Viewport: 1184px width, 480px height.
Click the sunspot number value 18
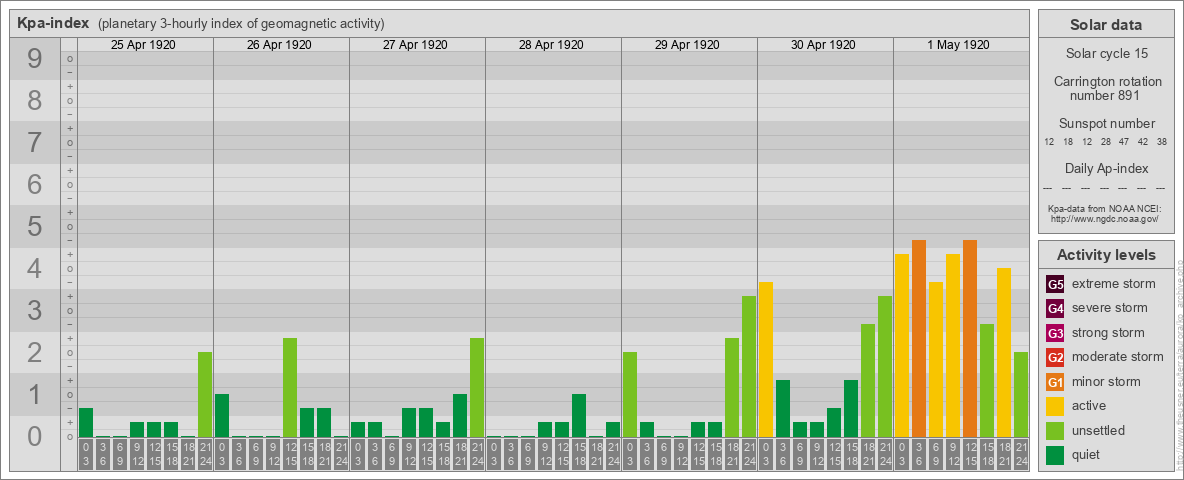(x=1068, y=142)
